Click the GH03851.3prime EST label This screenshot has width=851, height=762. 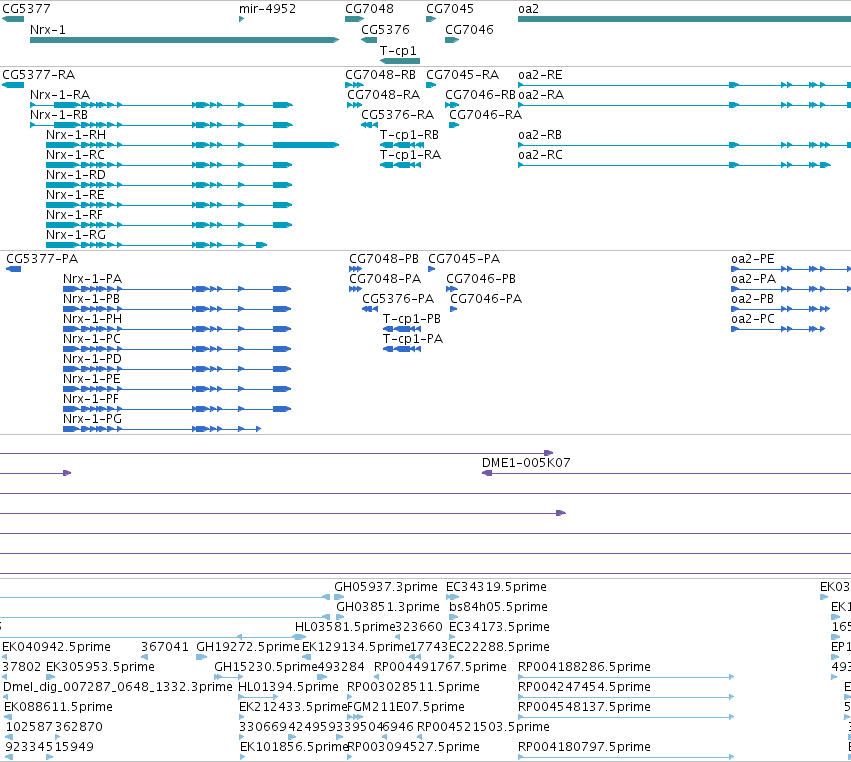coord(388,607)
